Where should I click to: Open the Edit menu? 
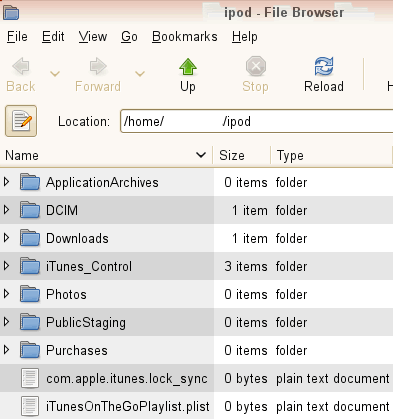53,37
